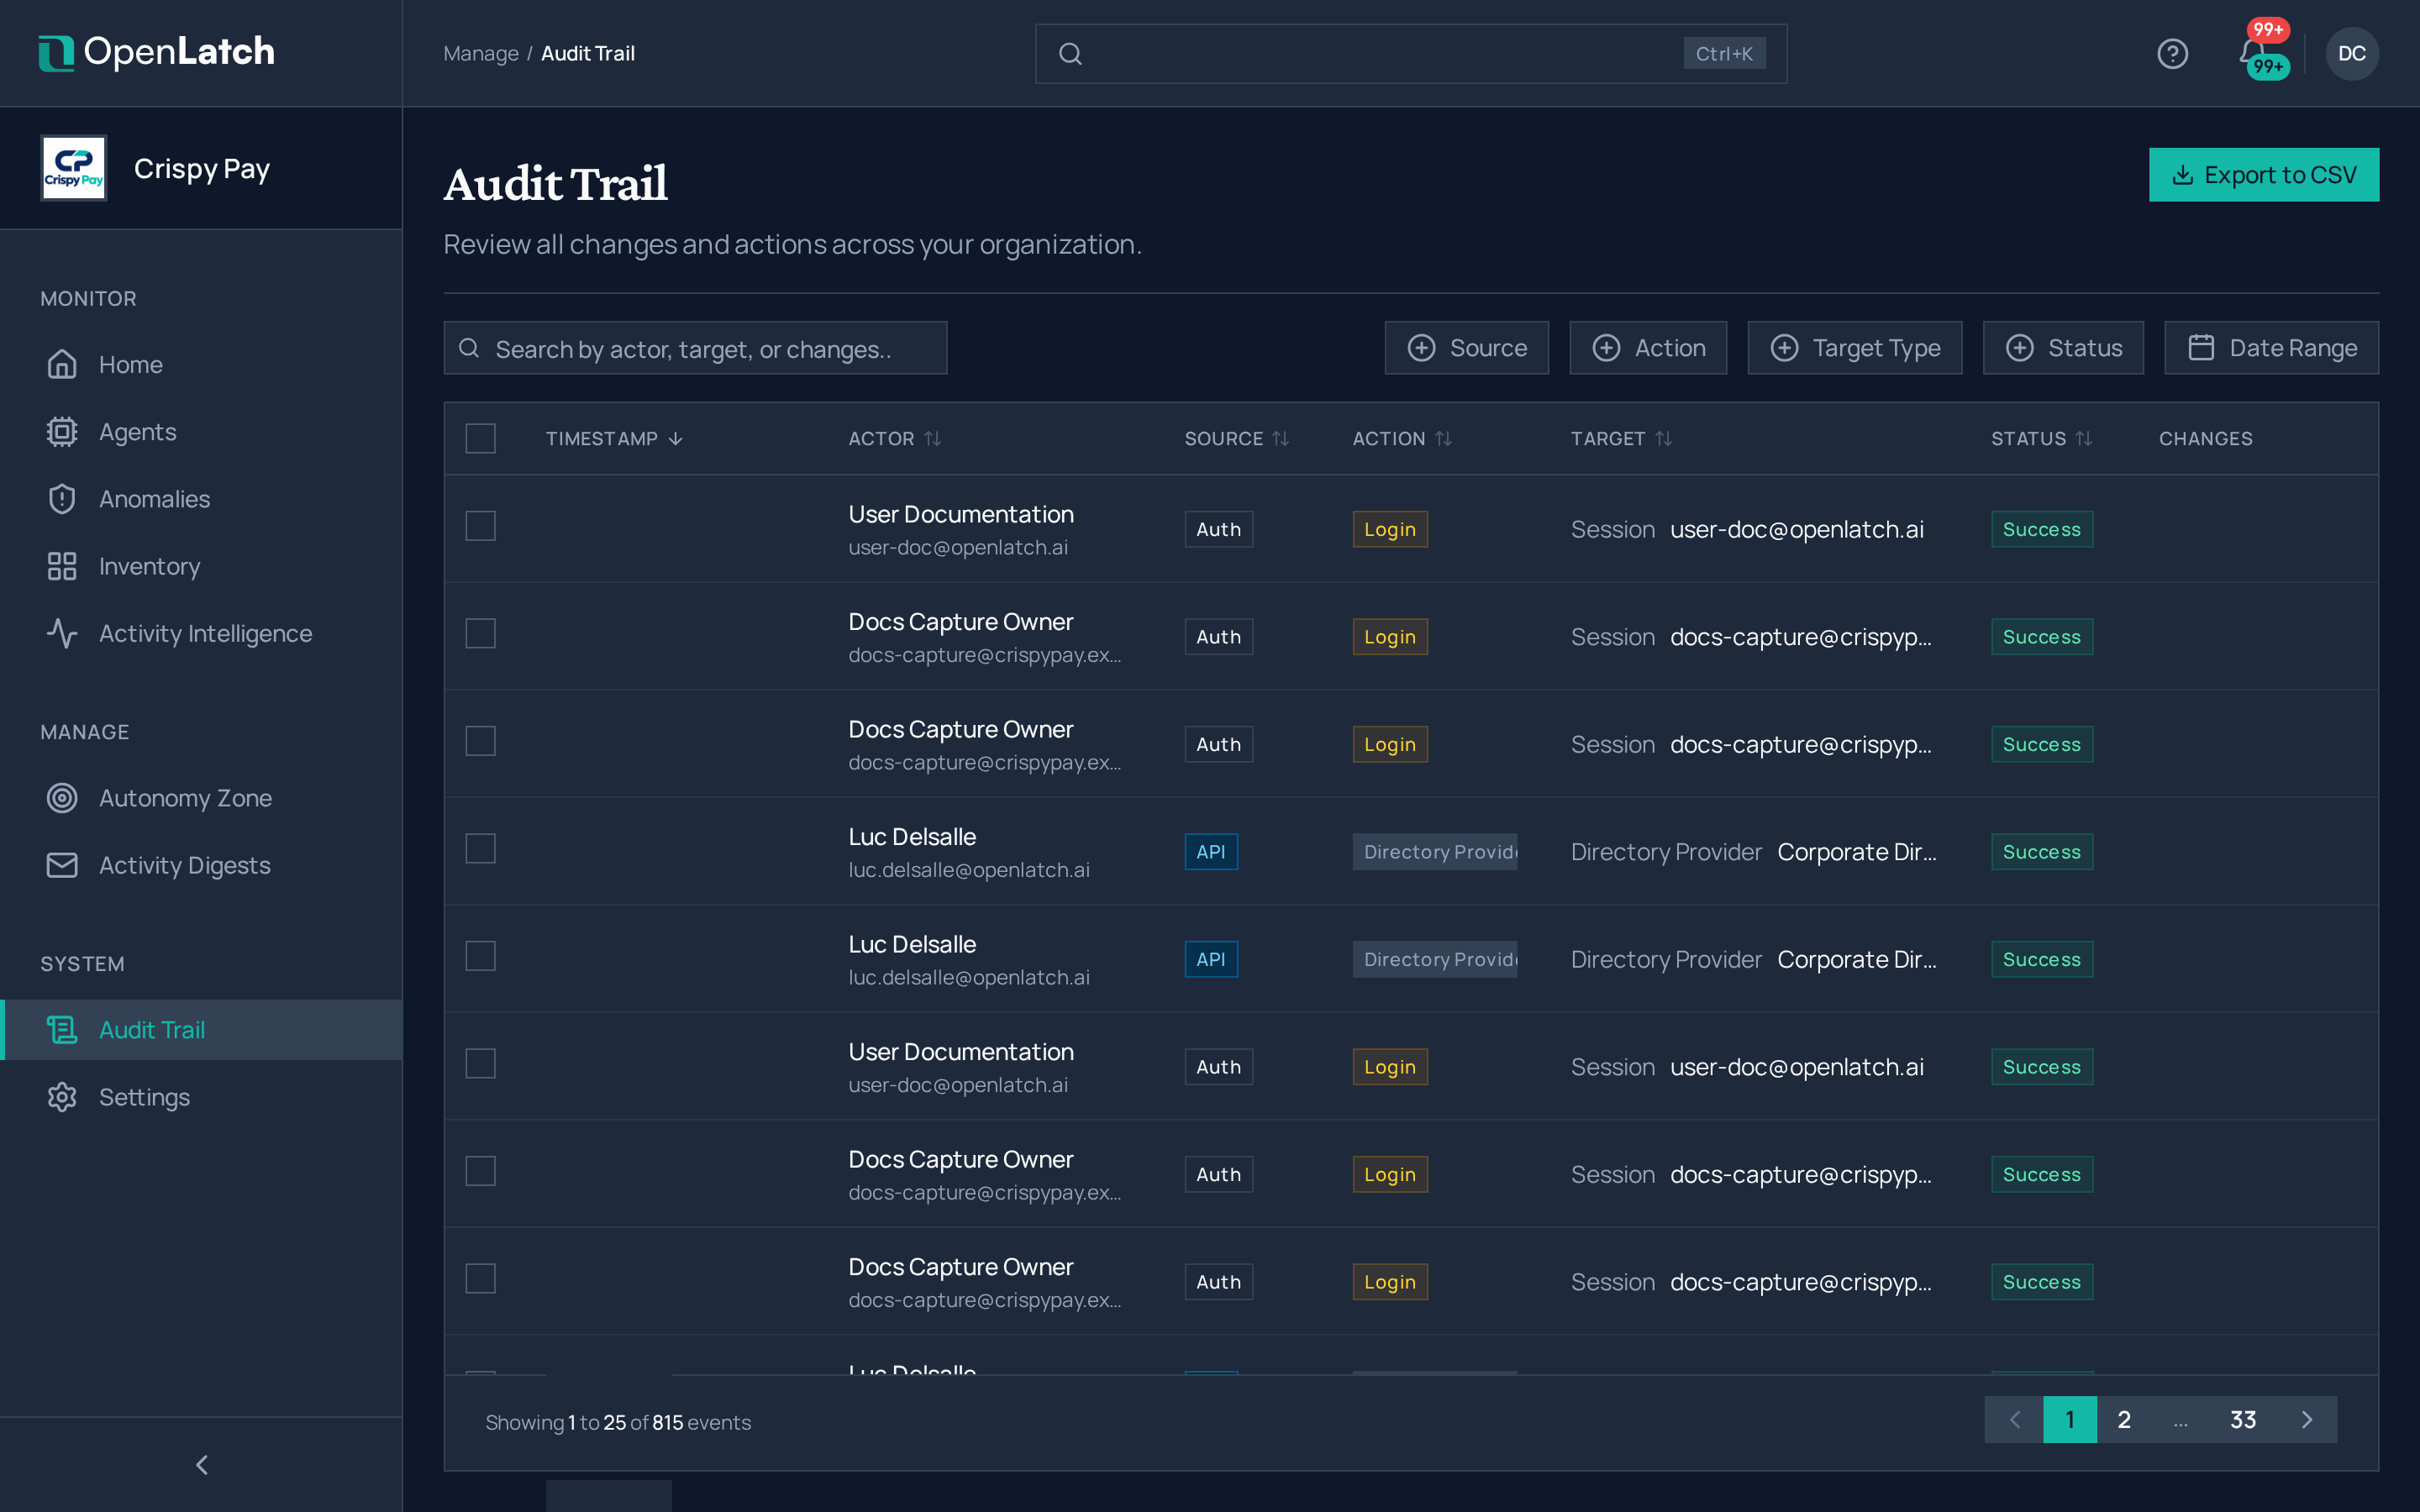Screen dimensions: 2420x1512
Task: Open the Target Type filter dropdown
Action: 1854,348
